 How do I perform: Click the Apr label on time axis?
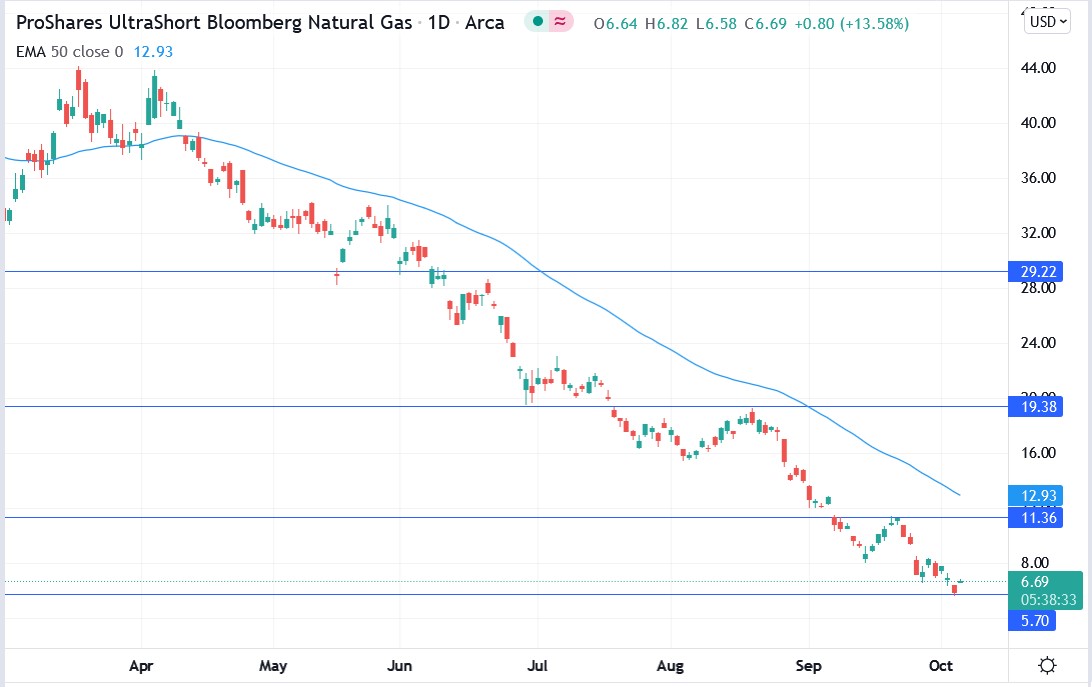141,665
